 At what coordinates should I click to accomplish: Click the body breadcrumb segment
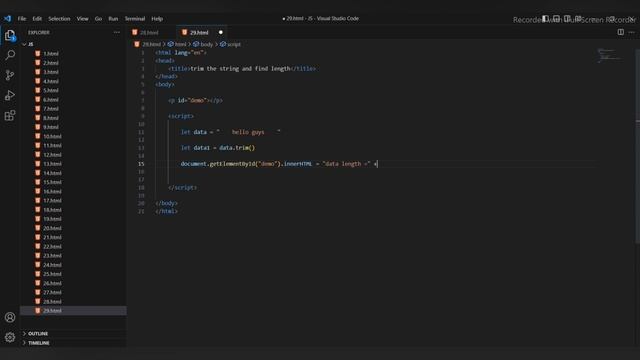click(x=203, y=44)
